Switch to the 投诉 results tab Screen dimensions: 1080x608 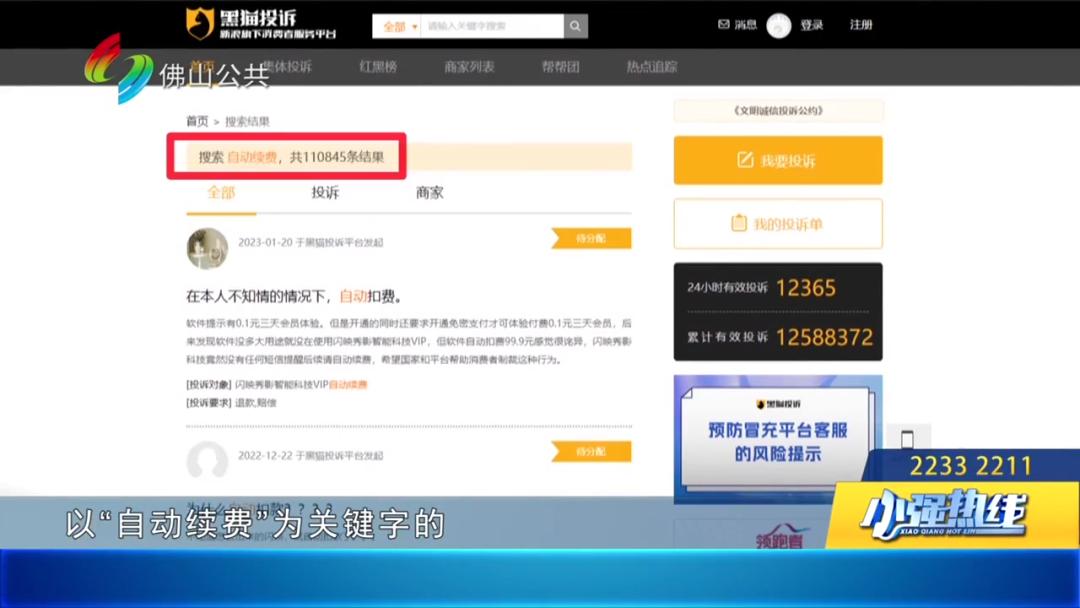click(325, 193)
